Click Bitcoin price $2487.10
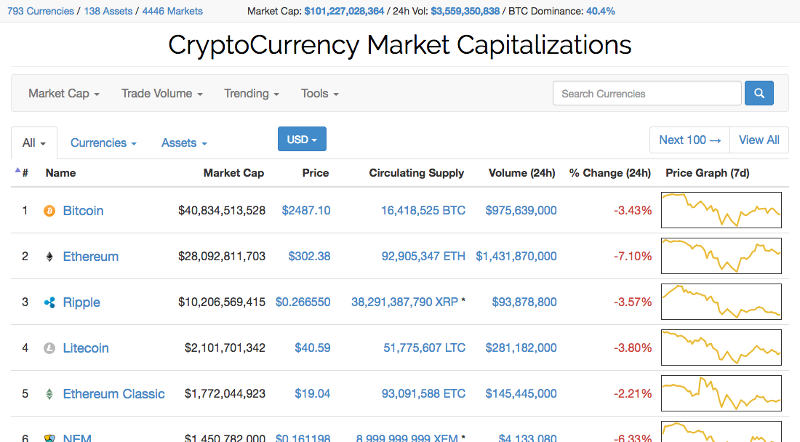This screenshot has height=442, width=800. pyautogui.click(x=306, y=210)
